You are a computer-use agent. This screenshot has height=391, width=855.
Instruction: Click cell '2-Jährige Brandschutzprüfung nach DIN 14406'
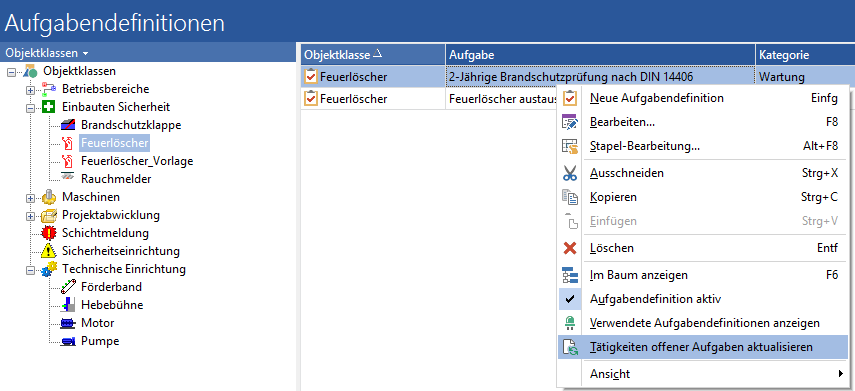click(x=600, y=76)
